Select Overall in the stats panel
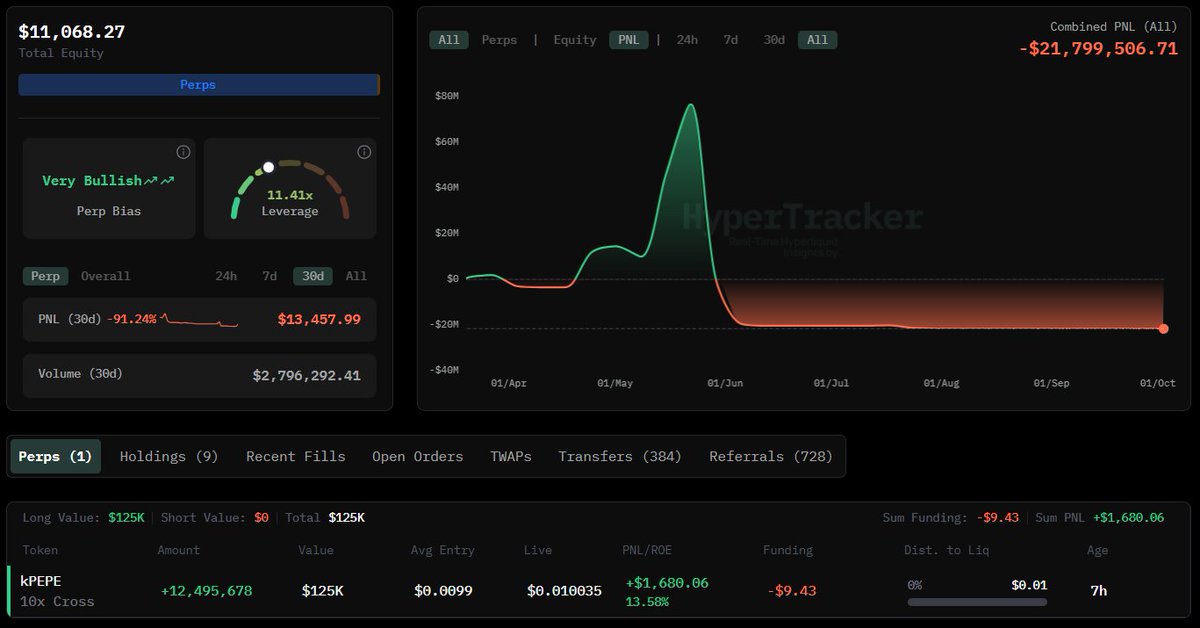 point(105,276)
